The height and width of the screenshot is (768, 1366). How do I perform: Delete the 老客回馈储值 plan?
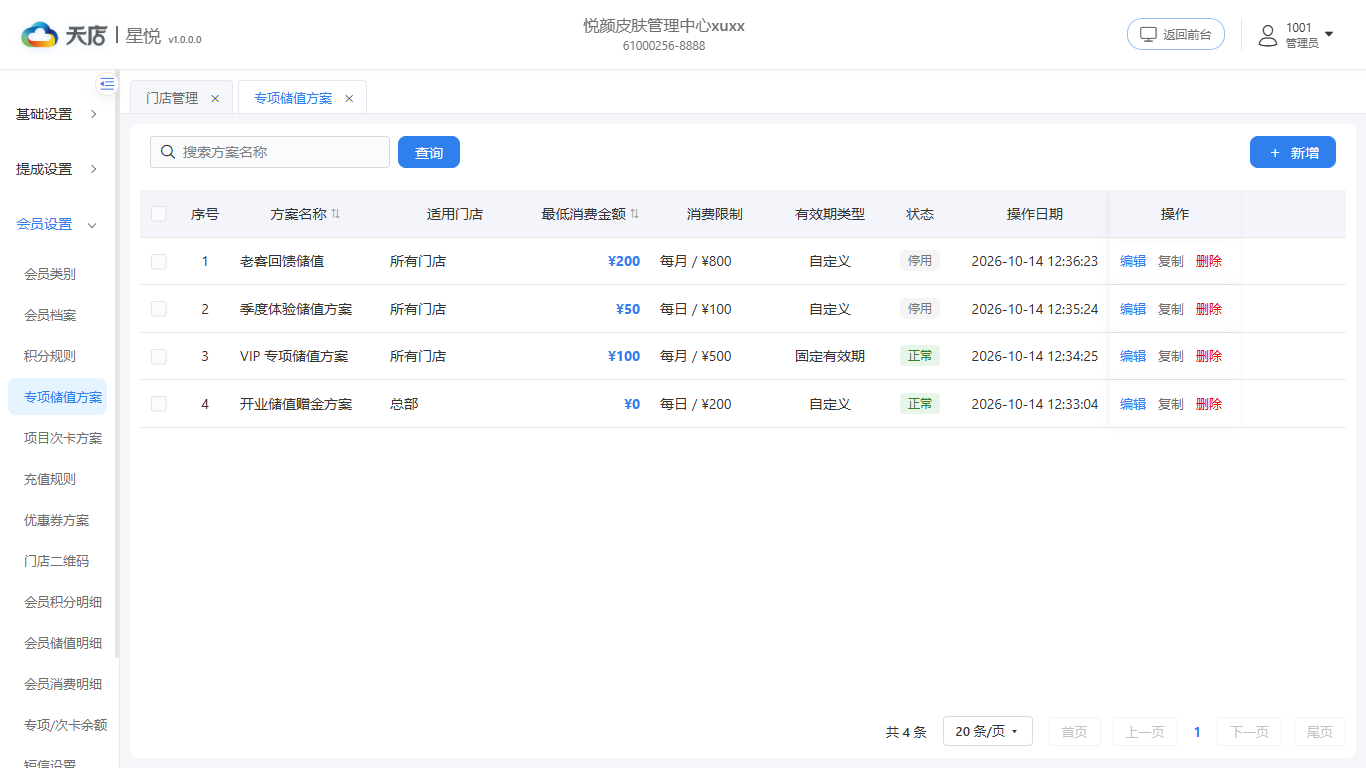(x=1209, y=261)
